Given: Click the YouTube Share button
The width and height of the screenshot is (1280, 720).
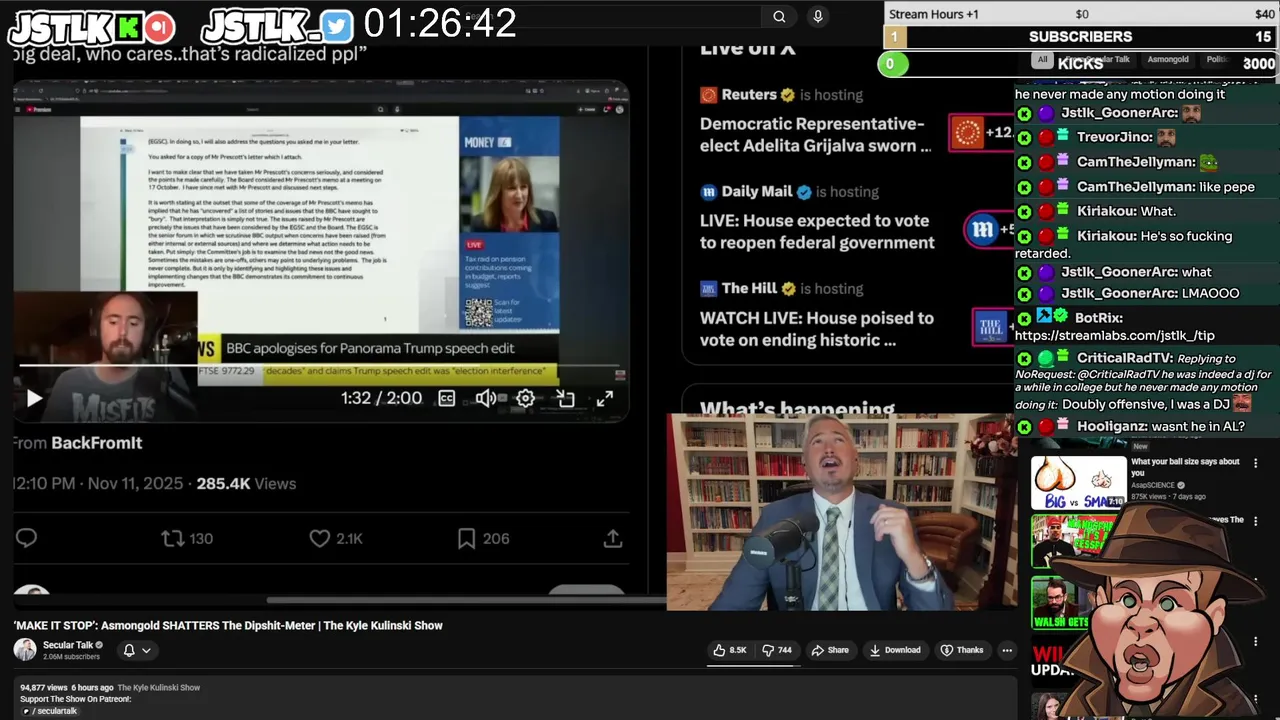Looking at the screenshot, I should click(830, 650).
